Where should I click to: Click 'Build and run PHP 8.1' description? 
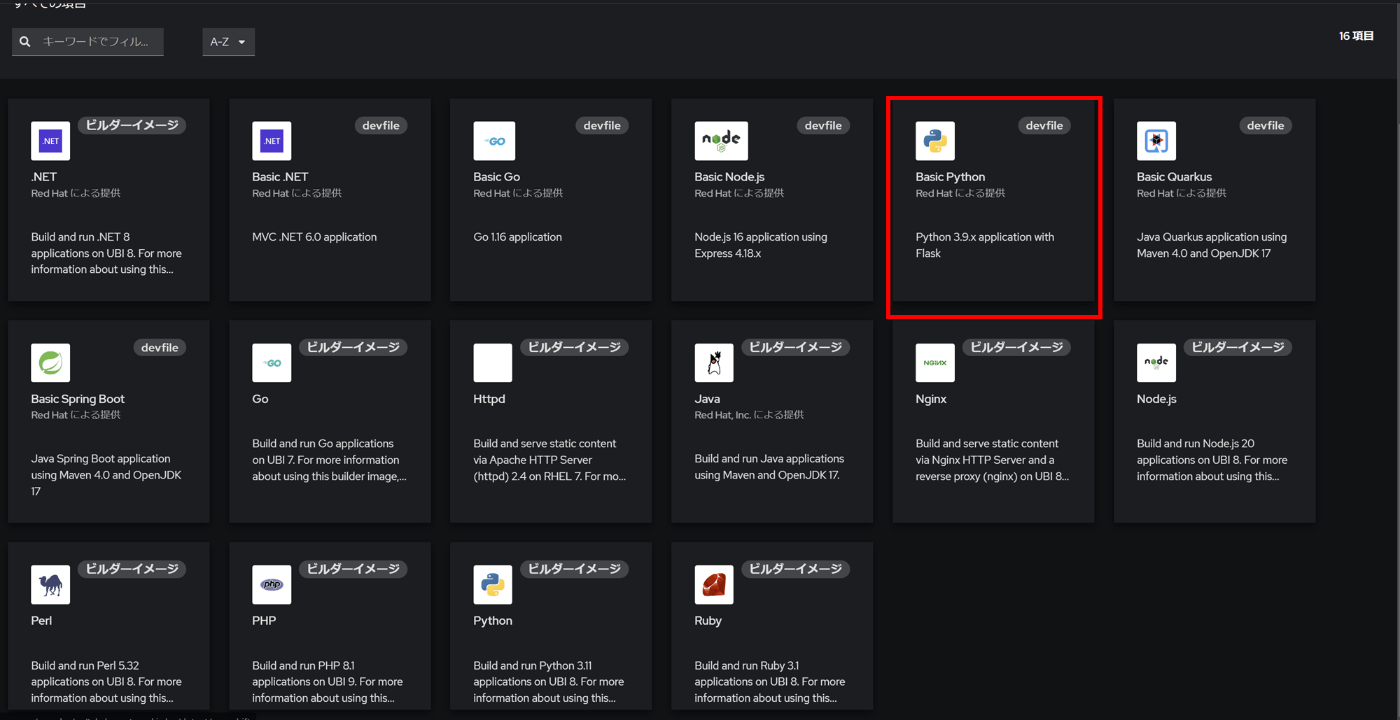coord(327,682)
